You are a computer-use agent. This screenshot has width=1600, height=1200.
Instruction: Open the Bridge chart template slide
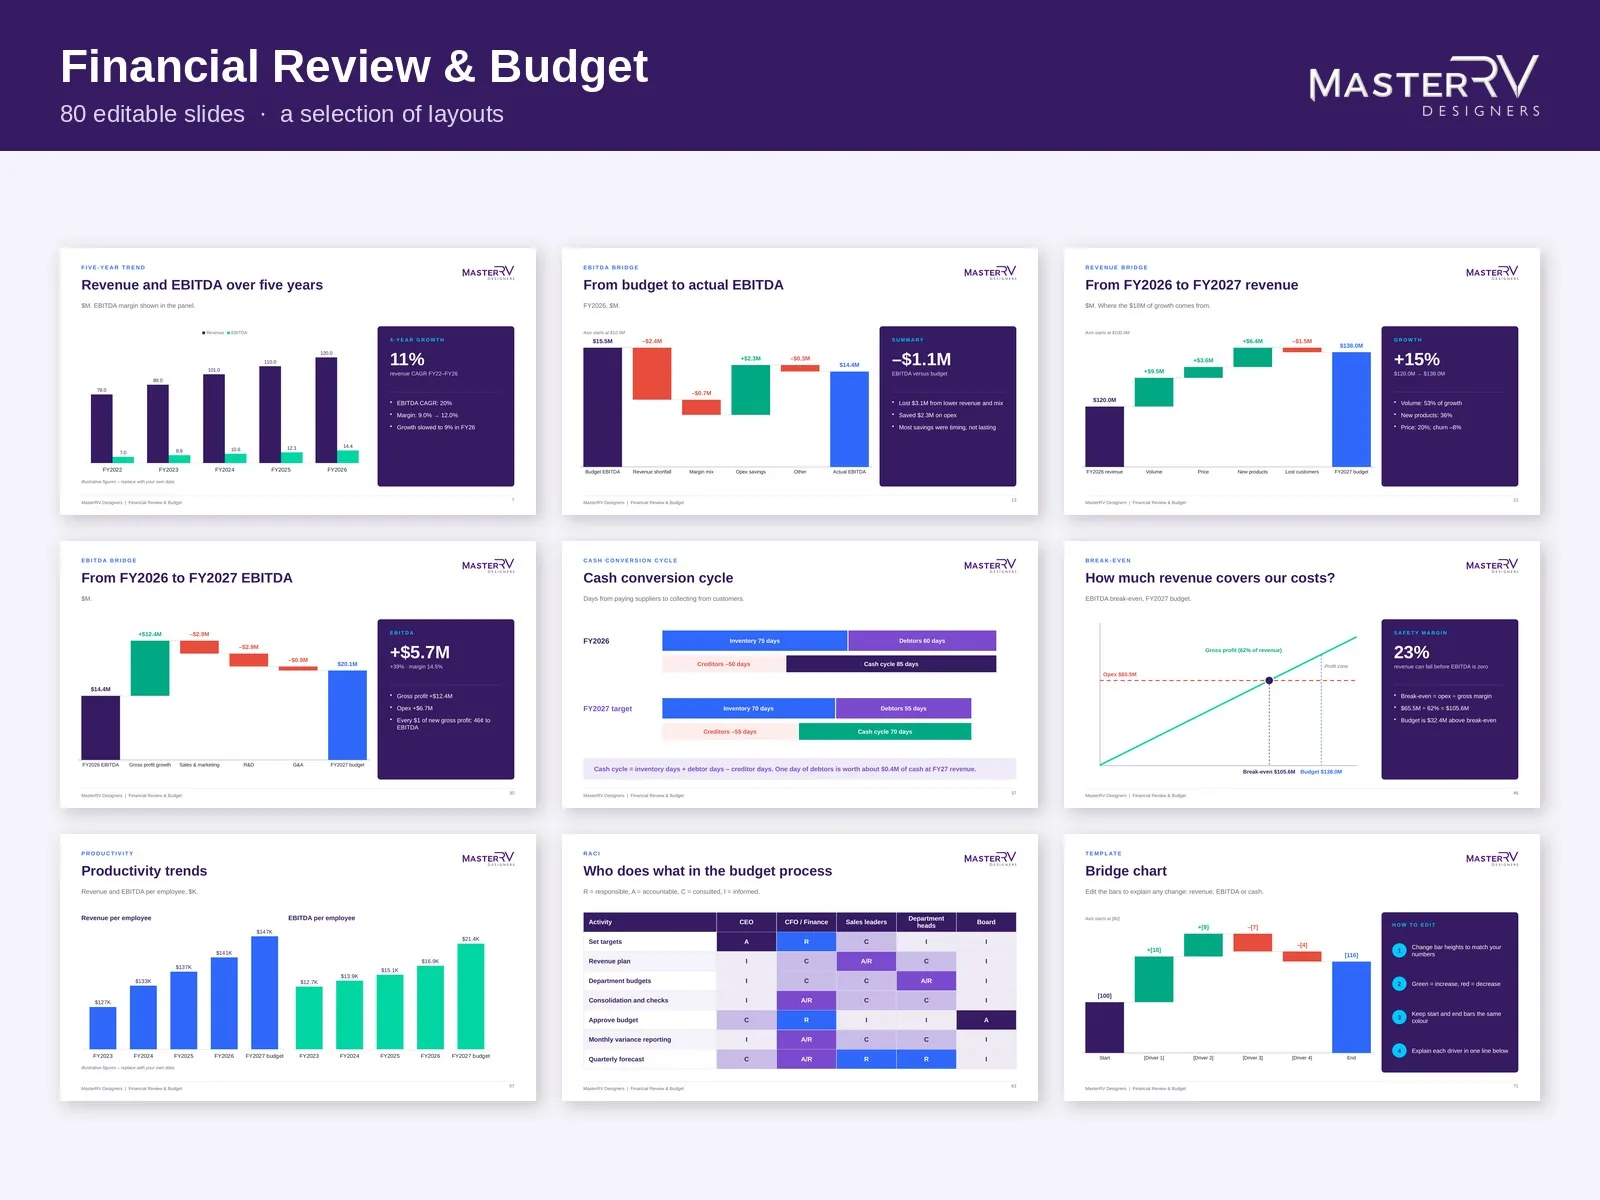tap(1302, 967)
